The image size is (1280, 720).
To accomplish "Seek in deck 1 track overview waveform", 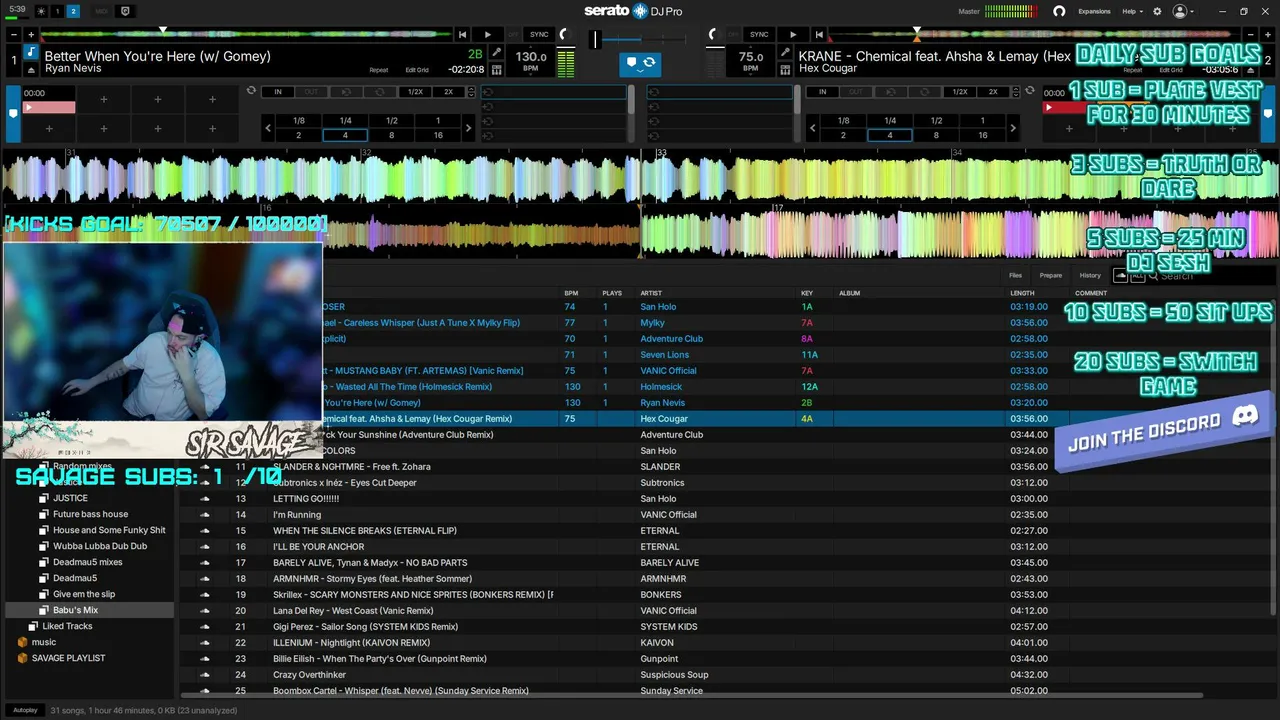I will [x=248, y=35].
